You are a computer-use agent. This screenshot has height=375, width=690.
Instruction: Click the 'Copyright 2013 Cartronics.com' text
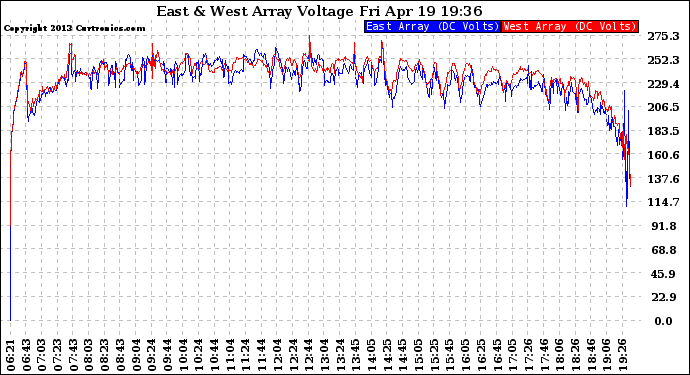tap(74, 28)
